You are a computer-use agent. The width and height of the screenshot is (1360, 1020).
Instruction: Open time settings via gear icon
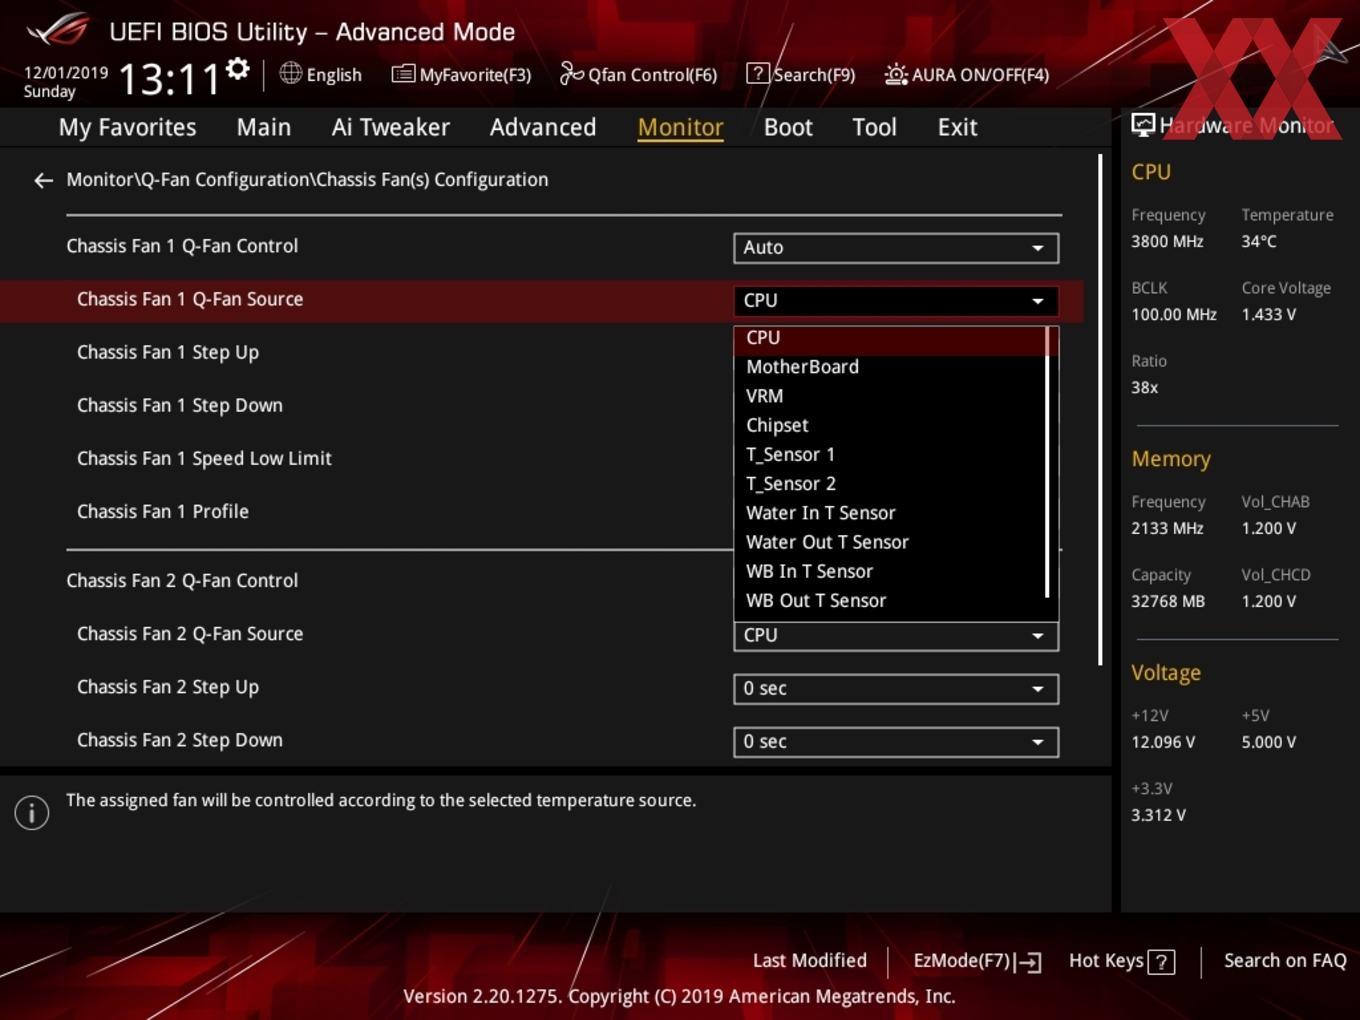click(x=237, y=68)
